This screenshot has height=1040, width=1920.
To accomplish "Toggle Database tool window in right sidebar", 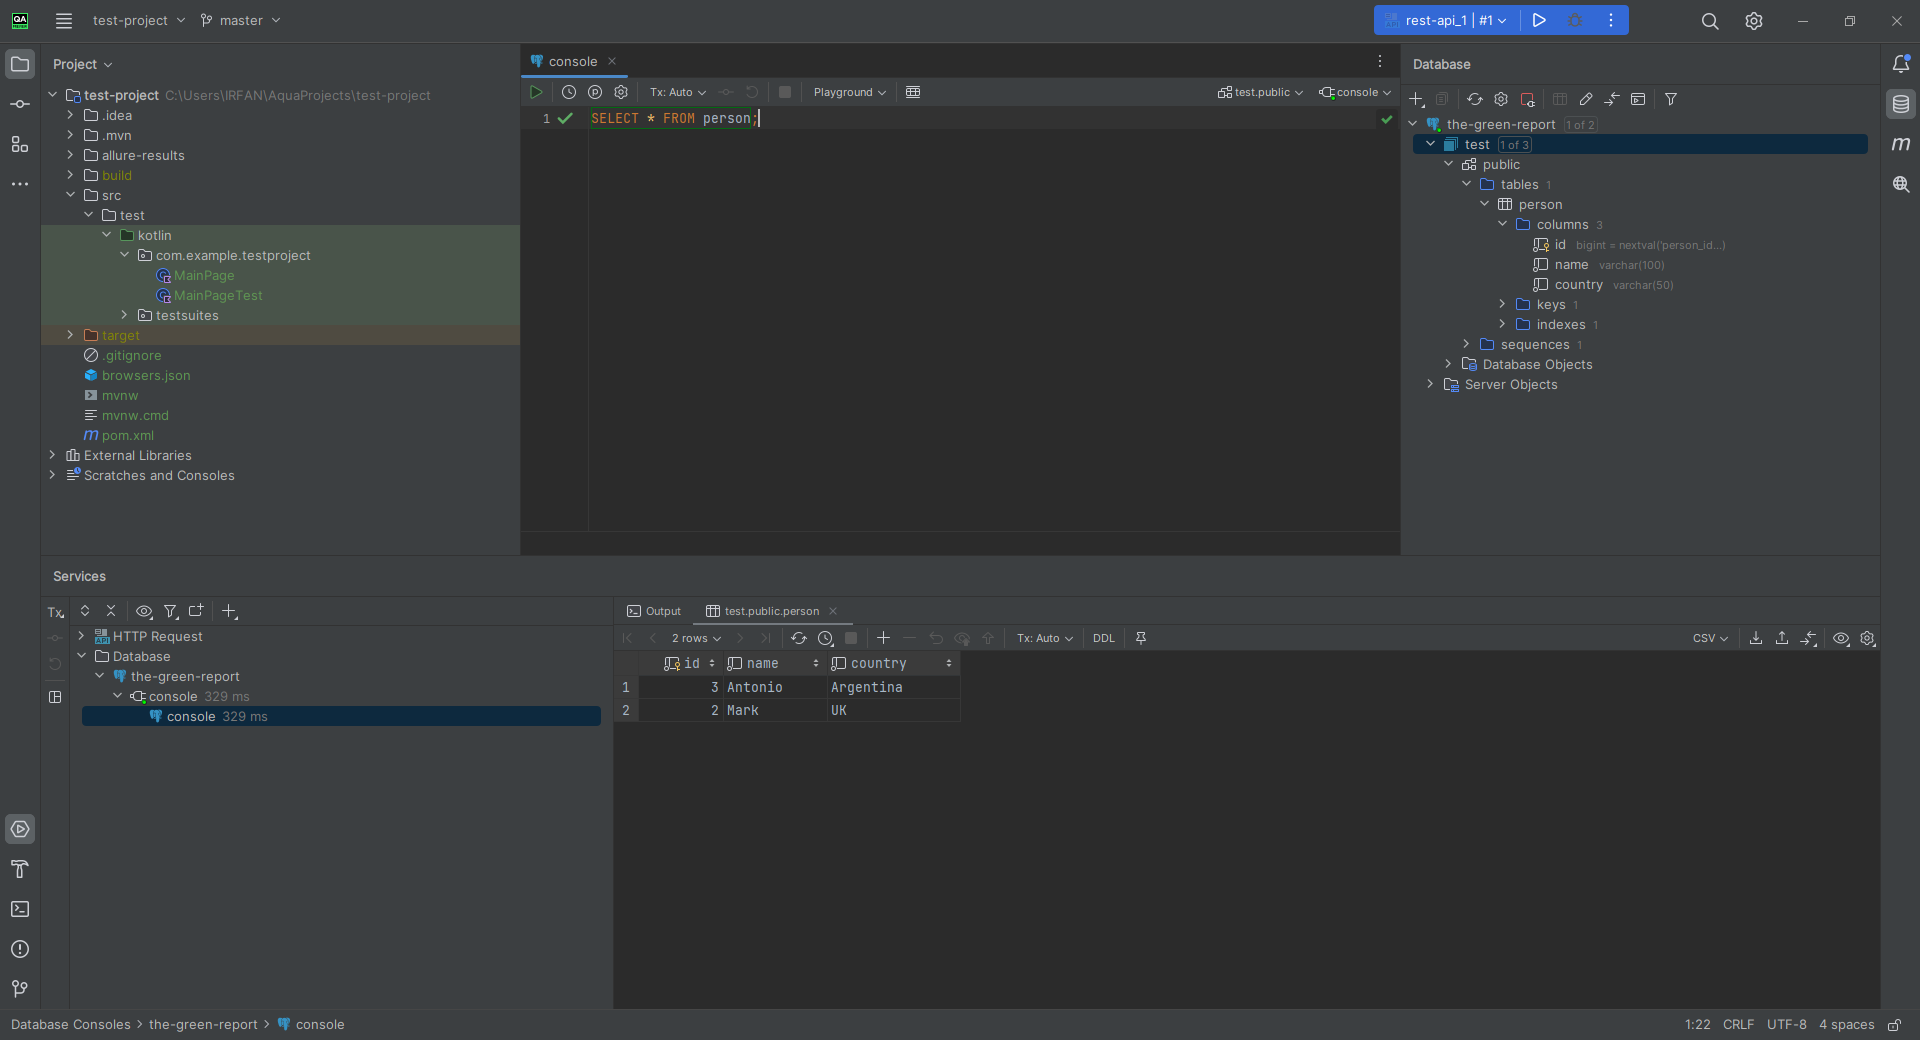I will [1901, 104].
